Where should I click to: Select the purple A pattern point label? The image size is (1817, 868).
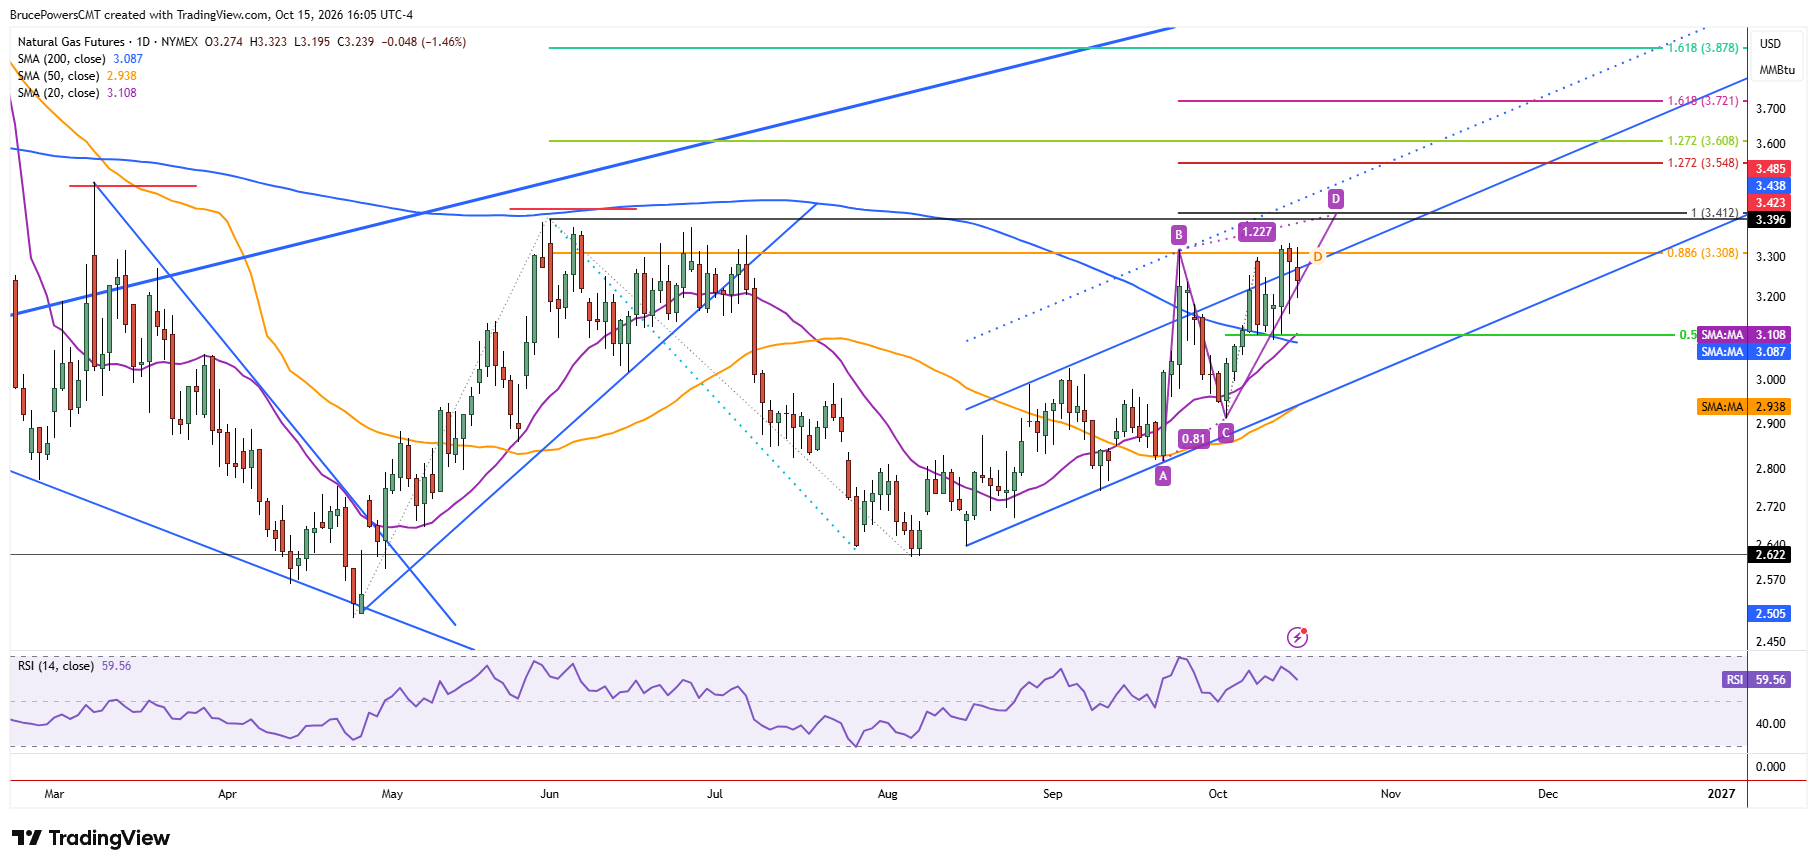pyautogui.click(x=1163, y=476)
